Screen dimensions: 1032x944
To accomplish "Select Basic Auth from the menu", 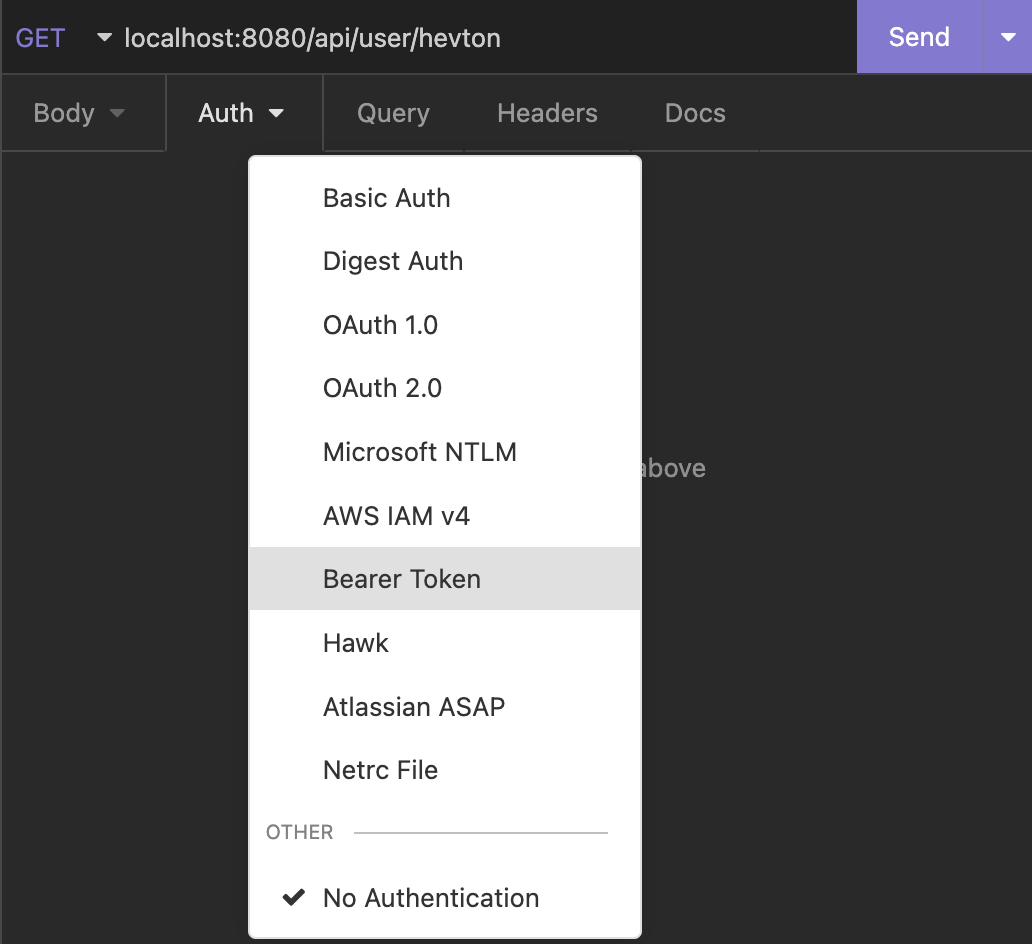I will point(387,198).
